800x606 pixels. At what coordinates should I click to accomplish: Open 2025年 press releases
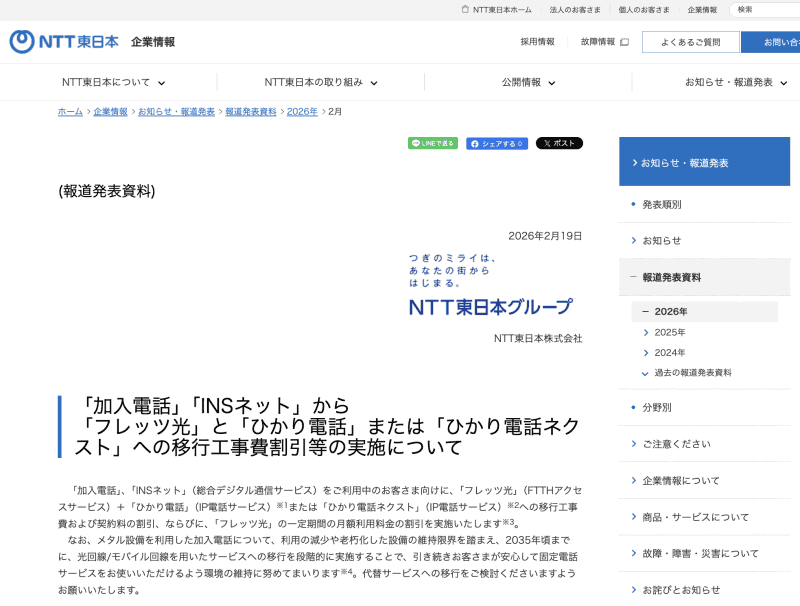pyautogui.click(x=670, y=333)
